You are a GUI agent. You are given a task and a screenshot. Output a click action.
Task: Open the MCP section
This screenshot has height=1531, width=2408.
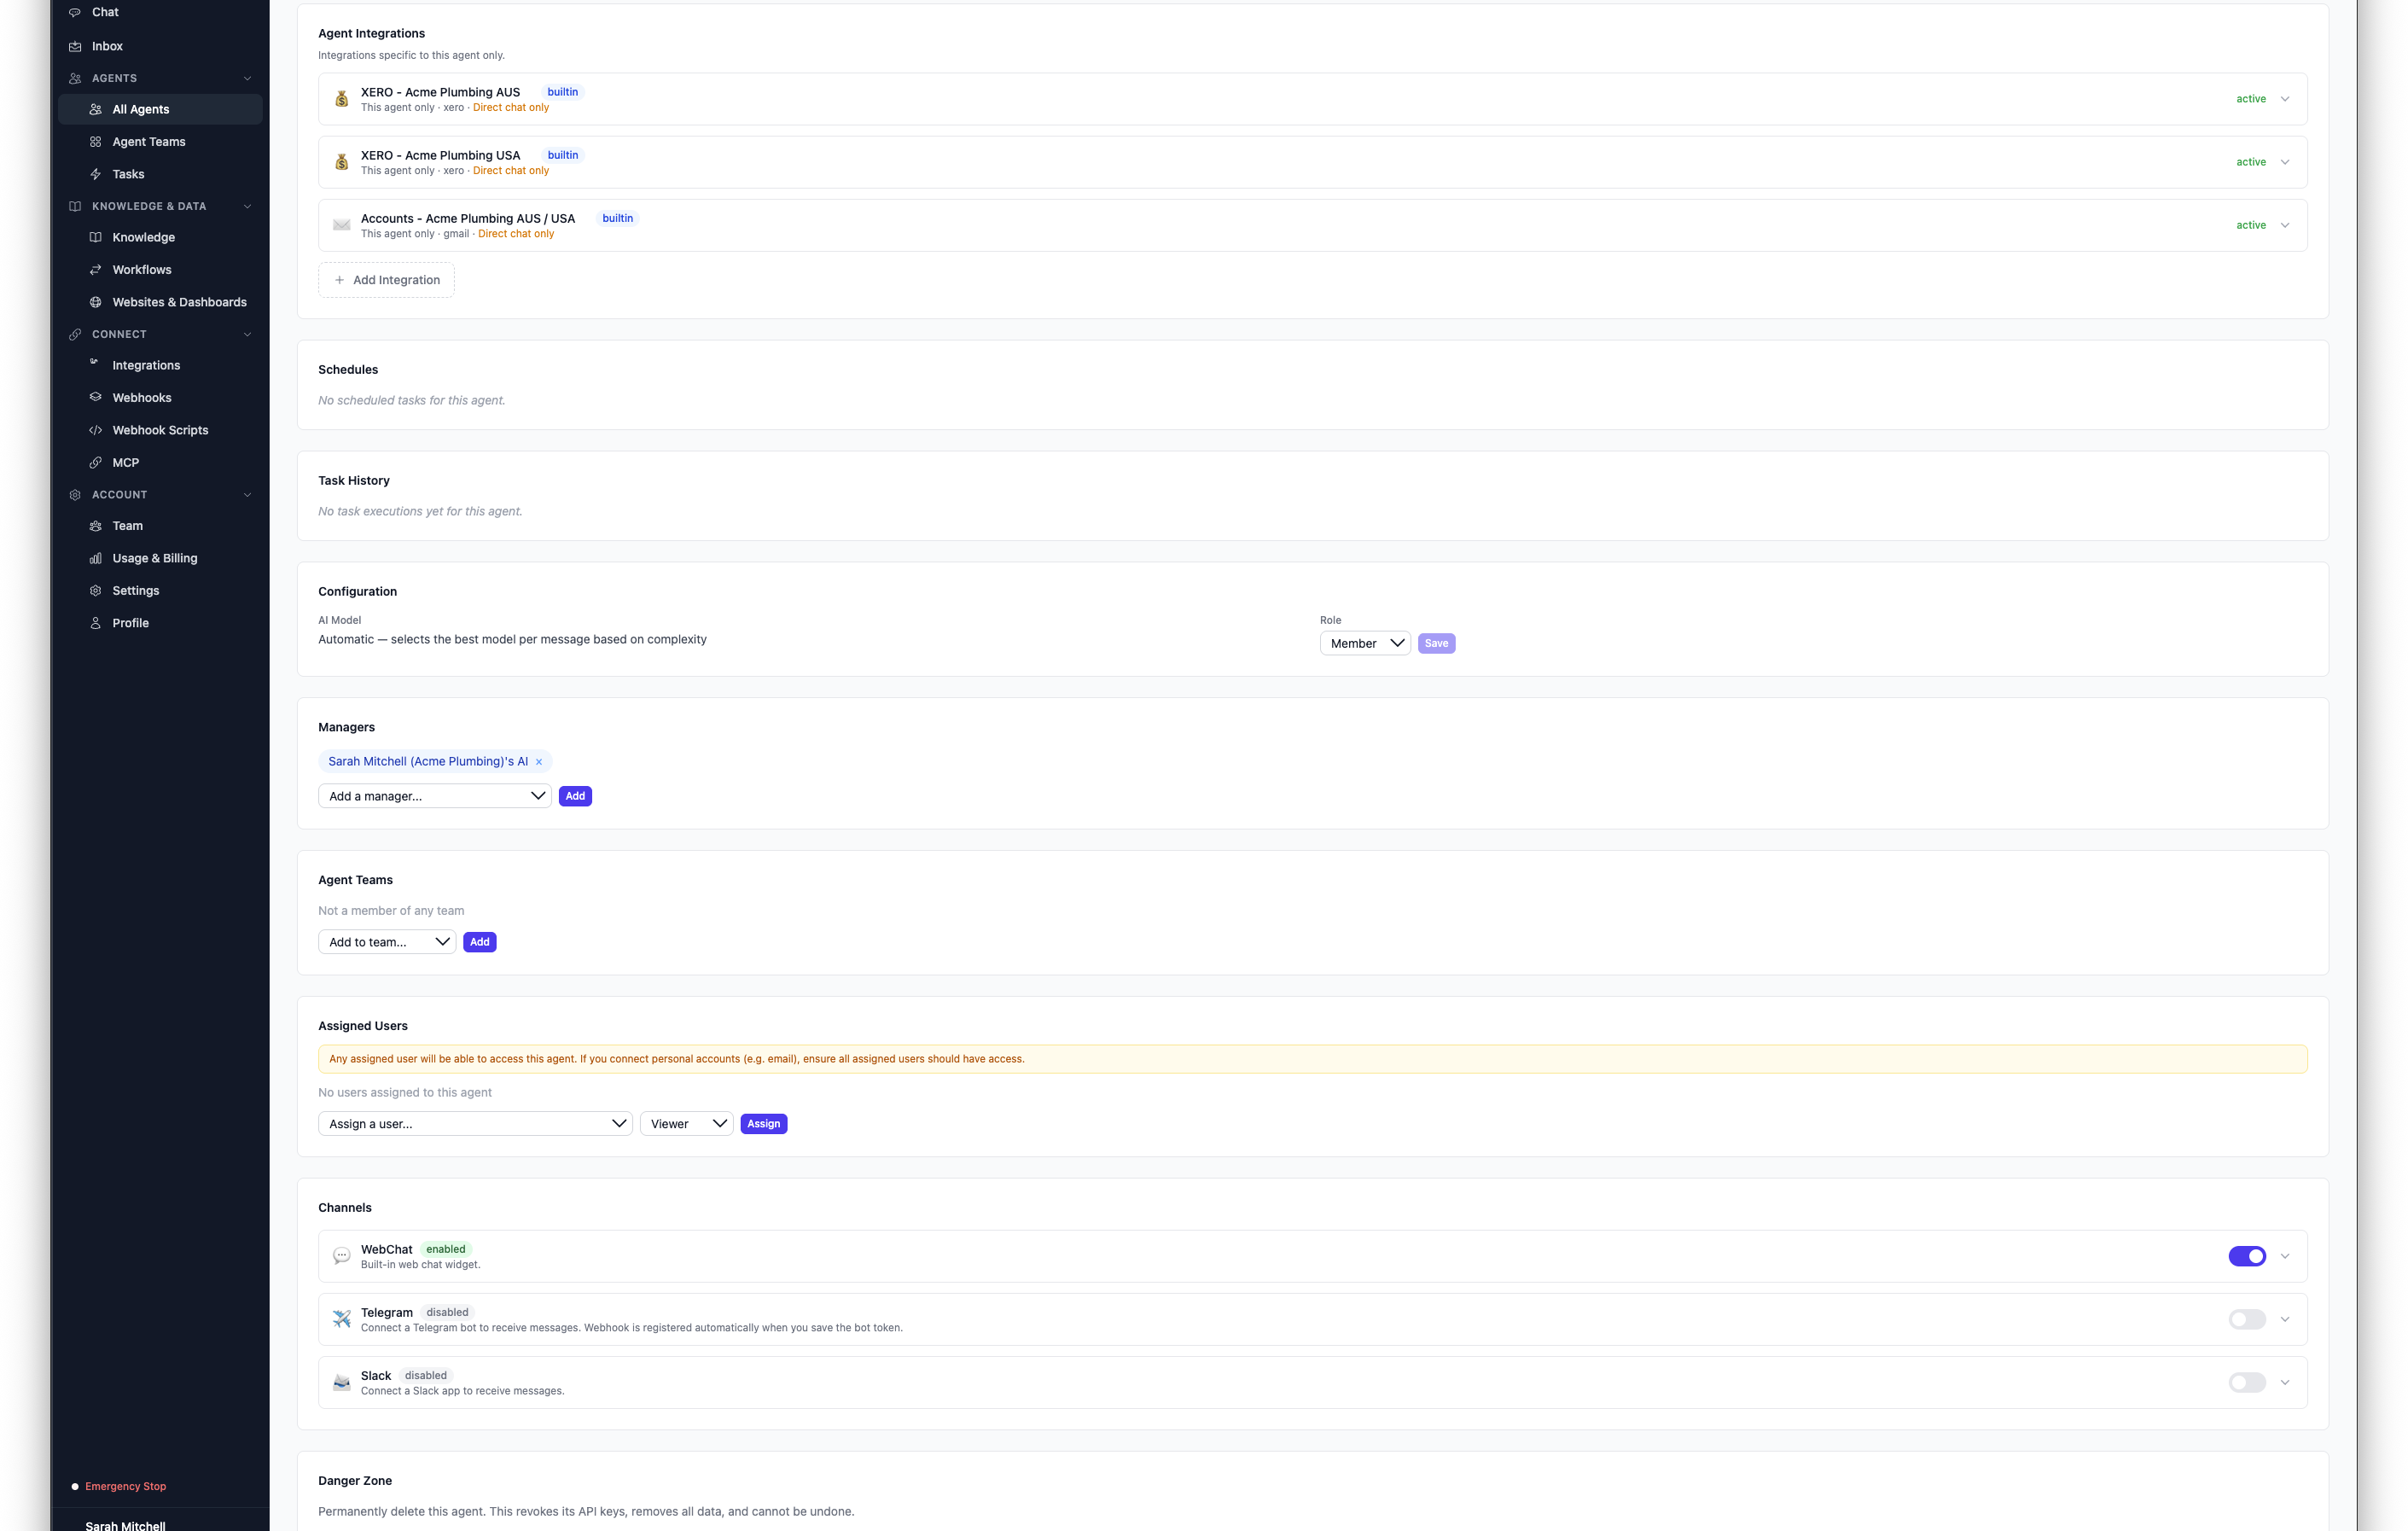point(126,462)
